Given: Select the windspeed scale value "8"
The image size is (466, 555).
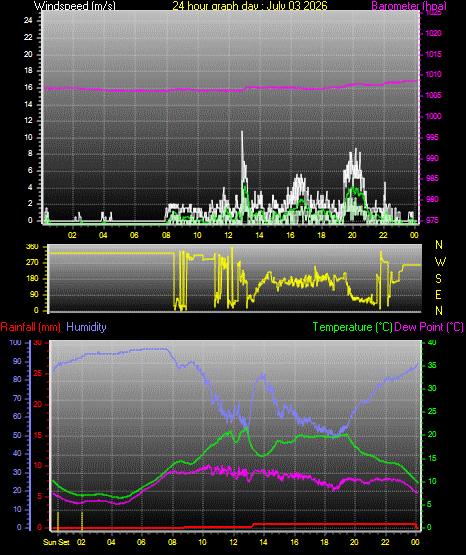Looking at the screenshot, I should click(x=30, y=153).
